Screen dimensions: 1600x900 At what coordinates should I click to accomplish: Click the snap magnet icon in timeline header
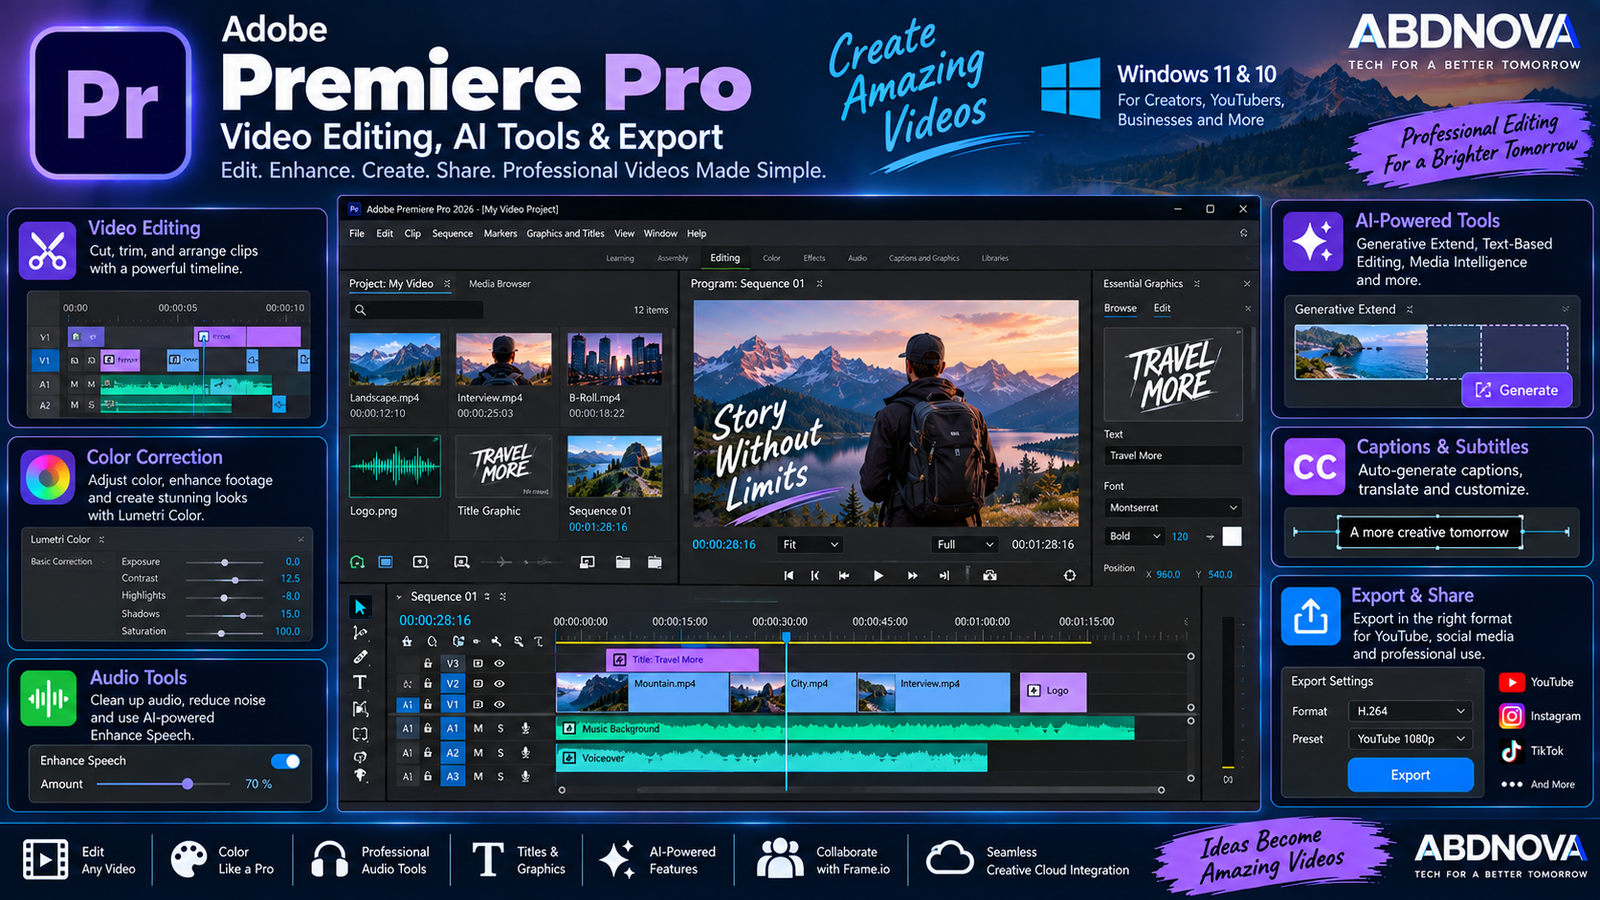pos(432,641)
